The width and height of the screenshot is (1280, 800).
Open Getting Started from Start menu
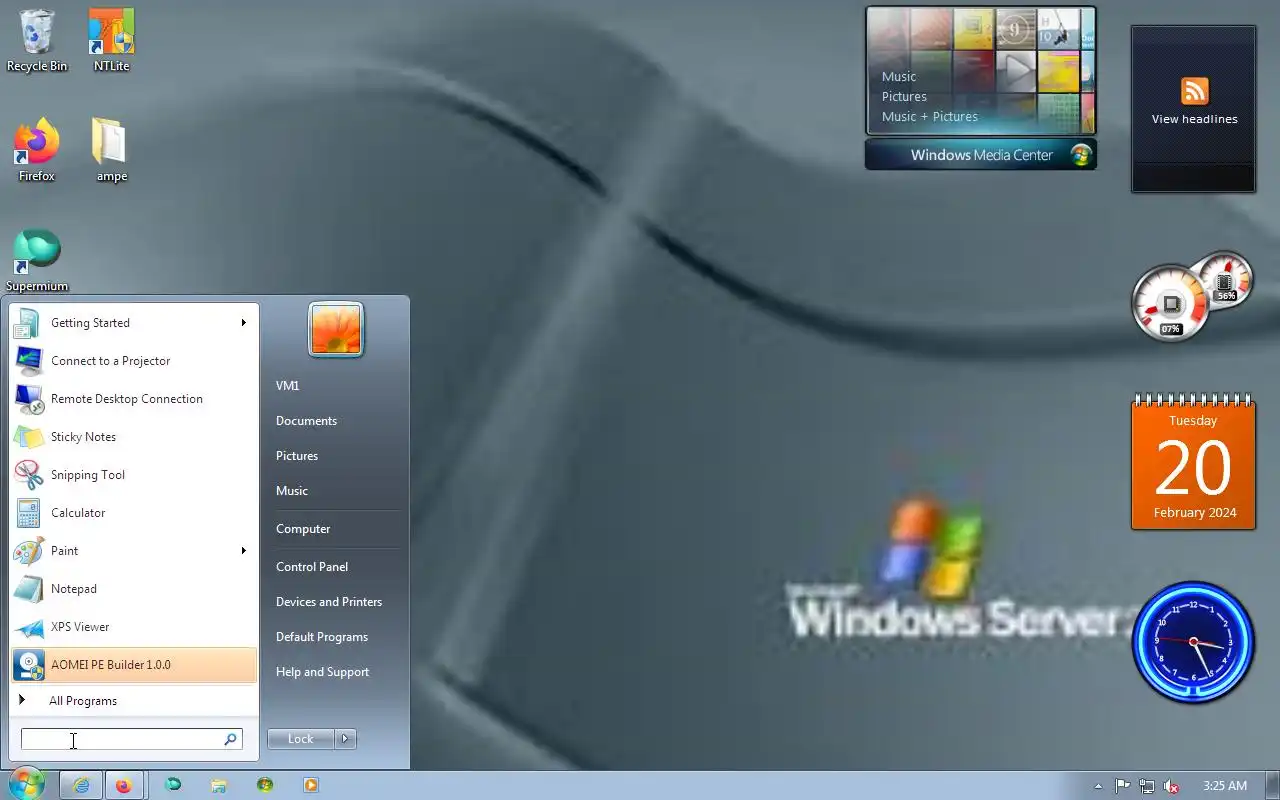pyautogui.click(x=134, y=323)
